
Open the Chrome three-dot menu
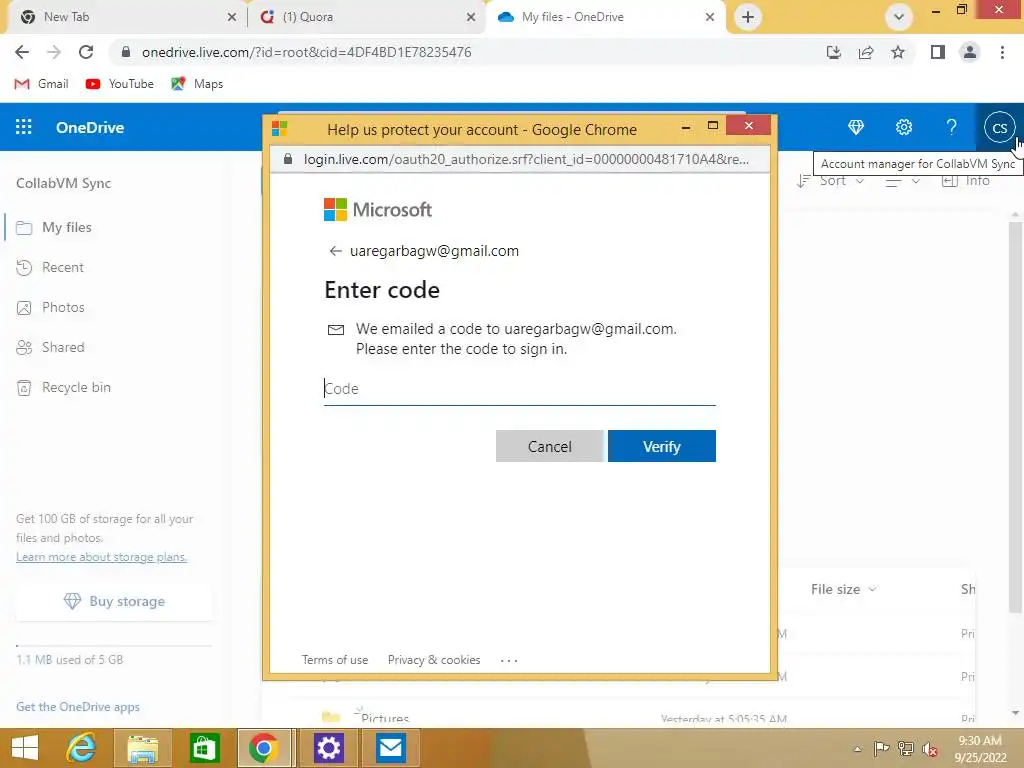(1002, 52)
